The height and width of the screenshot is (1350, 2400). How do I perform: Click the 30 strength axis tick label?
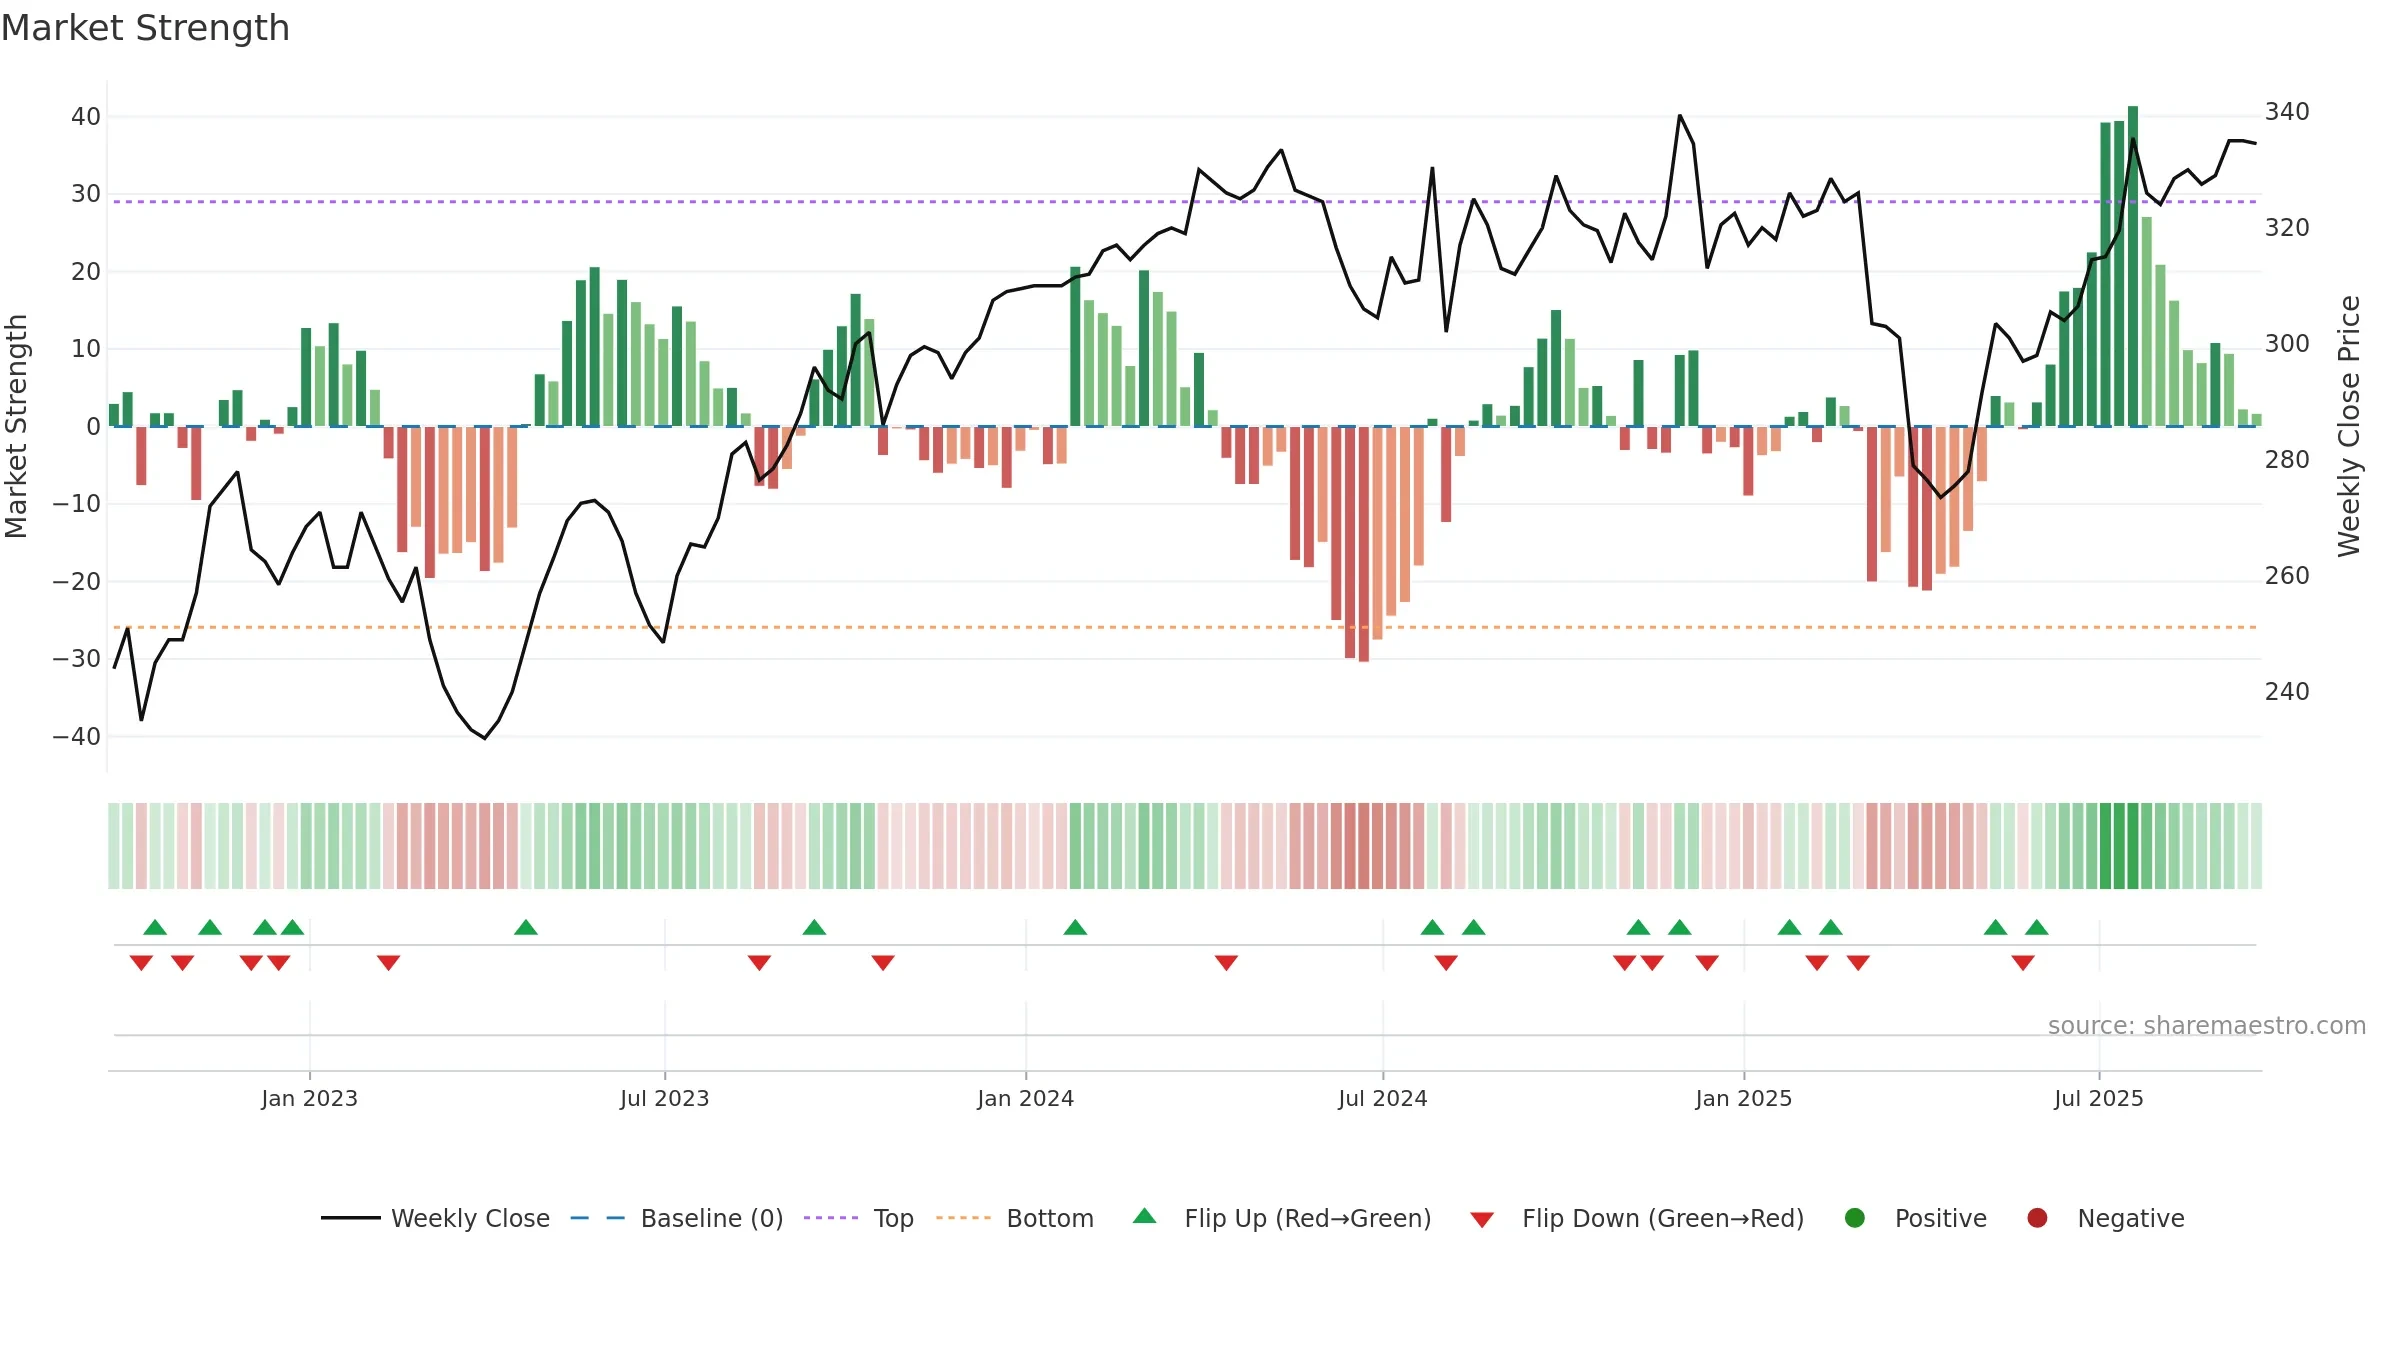point(86,193)
